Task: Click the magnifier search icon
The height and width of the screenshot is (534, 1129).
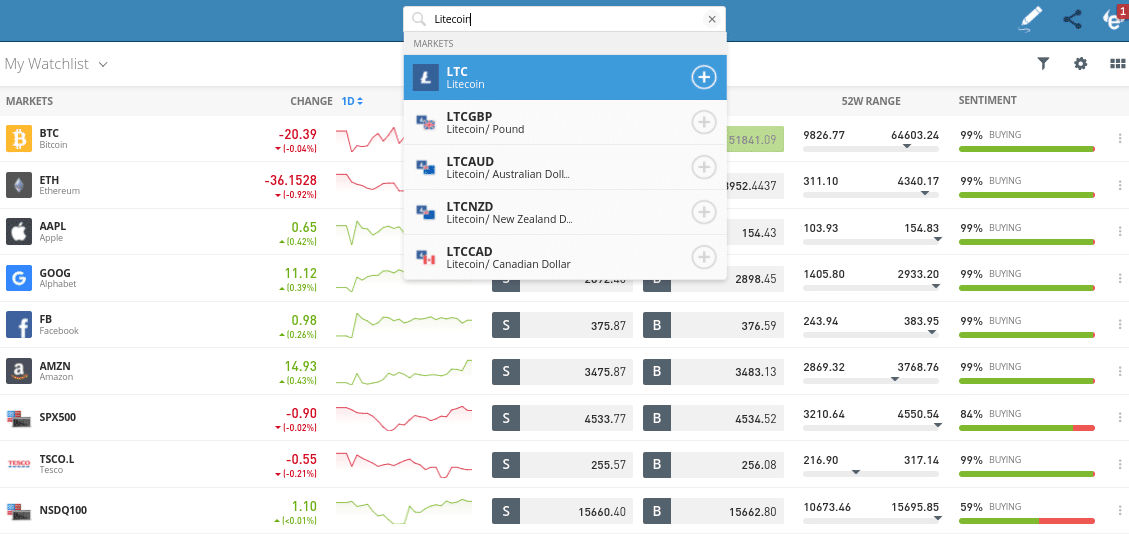Action: coord(418,19)
